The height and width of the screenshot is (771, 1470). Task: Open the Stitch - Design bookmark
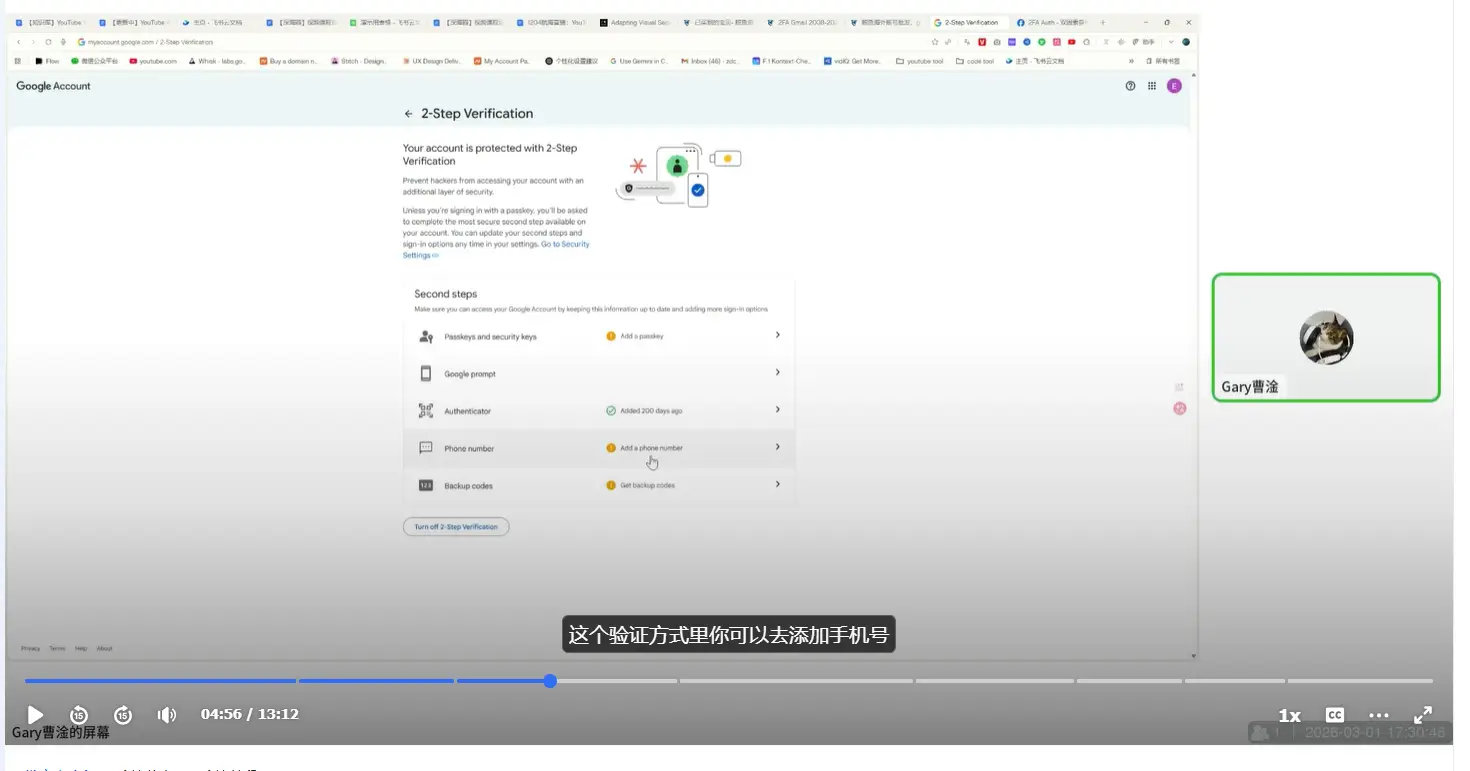click(x=358, y=61)
